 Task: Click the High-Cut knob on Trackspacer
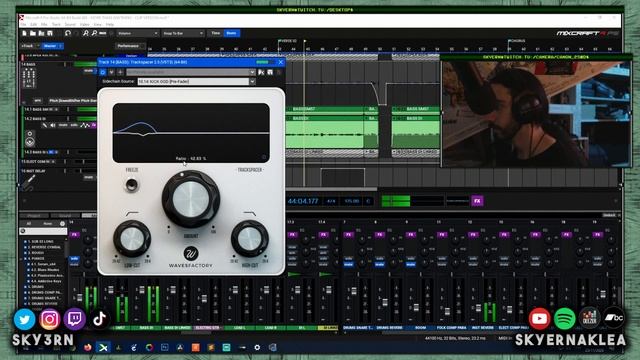(249, 239)
